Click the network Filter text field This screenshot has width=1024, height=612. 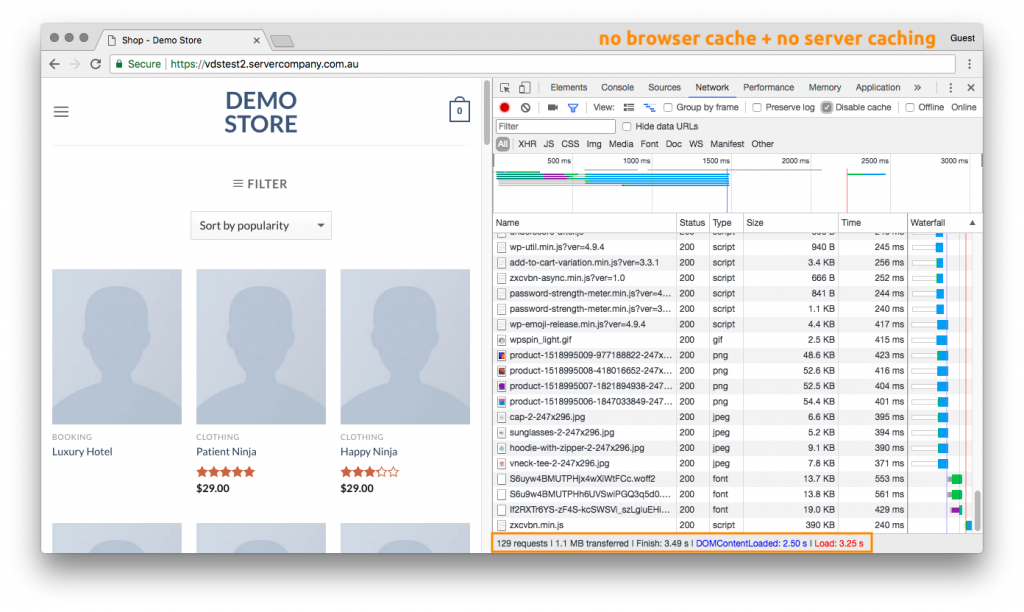pyautogui.click(x=556, y=126)
